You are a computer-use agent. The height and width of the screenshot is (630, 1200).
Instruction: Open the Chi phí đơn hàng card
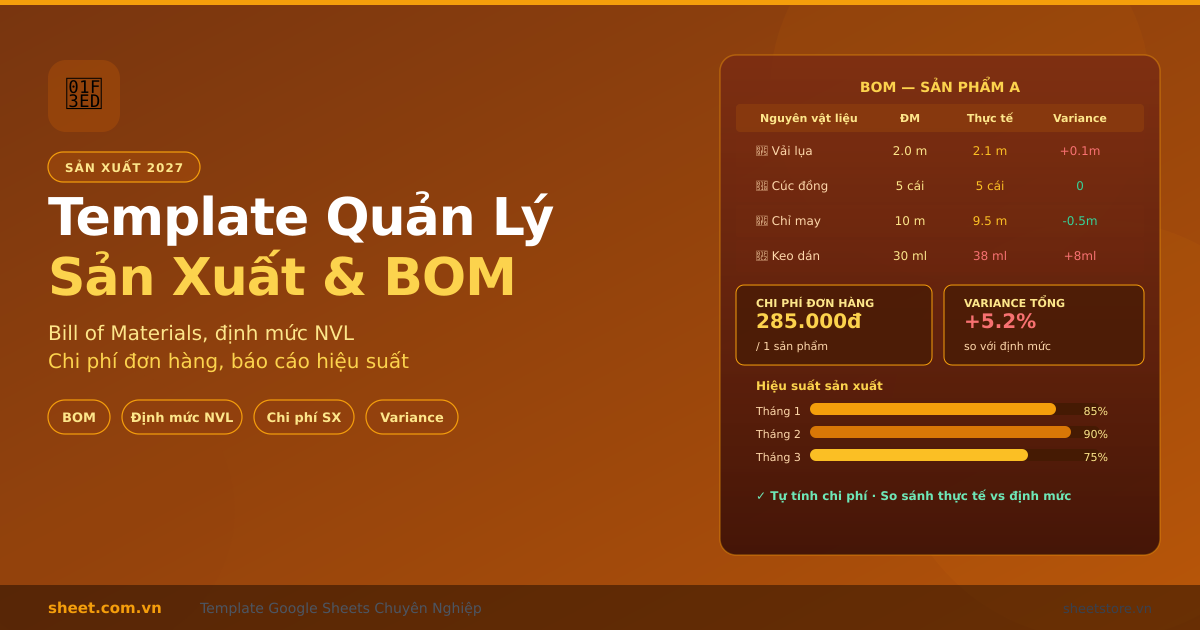click(834, 325)
